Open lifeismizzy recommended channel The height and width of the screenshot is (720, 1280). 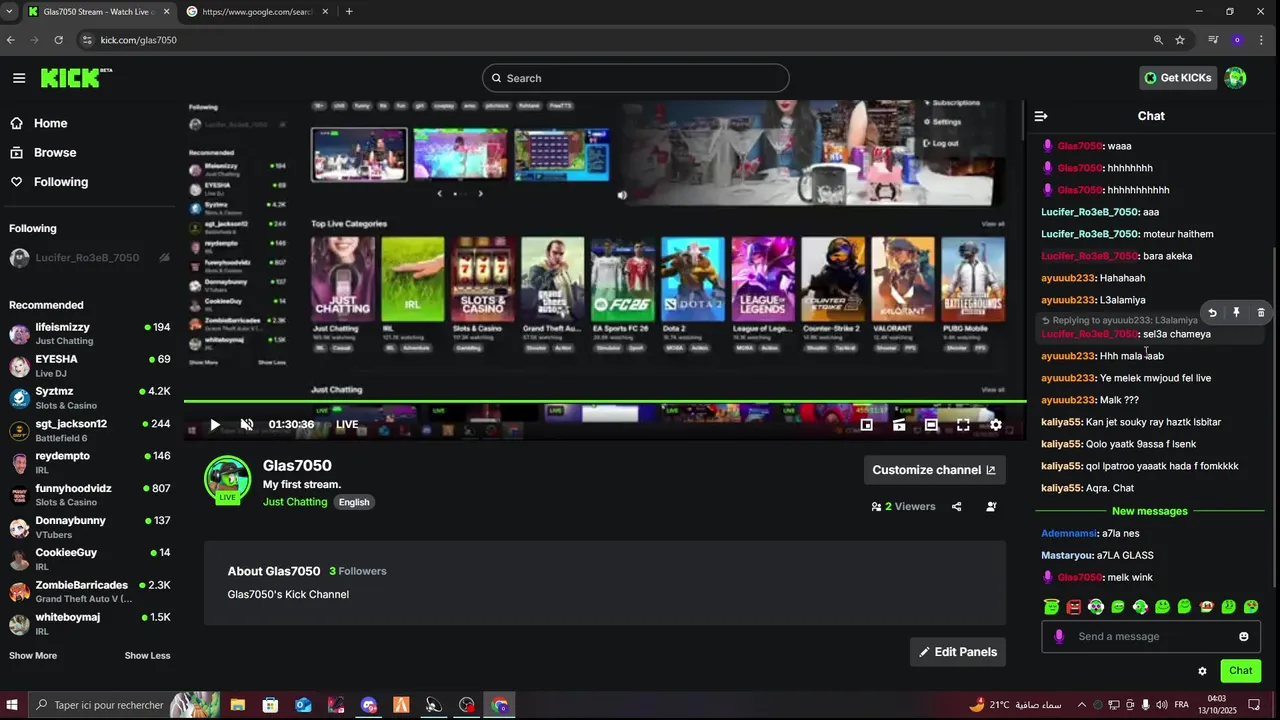[90, 334]
